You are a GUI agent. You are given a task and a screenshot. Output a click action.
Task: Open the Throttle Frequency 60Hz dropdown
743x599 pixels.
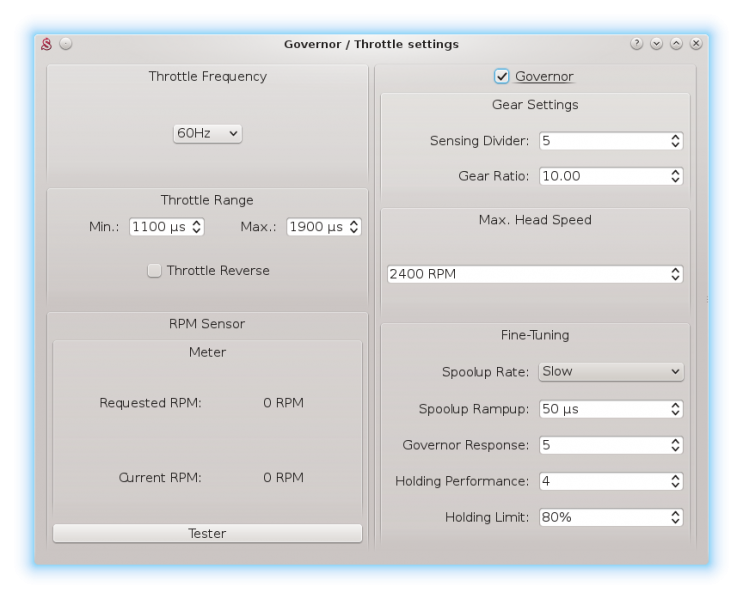(208, 133)
